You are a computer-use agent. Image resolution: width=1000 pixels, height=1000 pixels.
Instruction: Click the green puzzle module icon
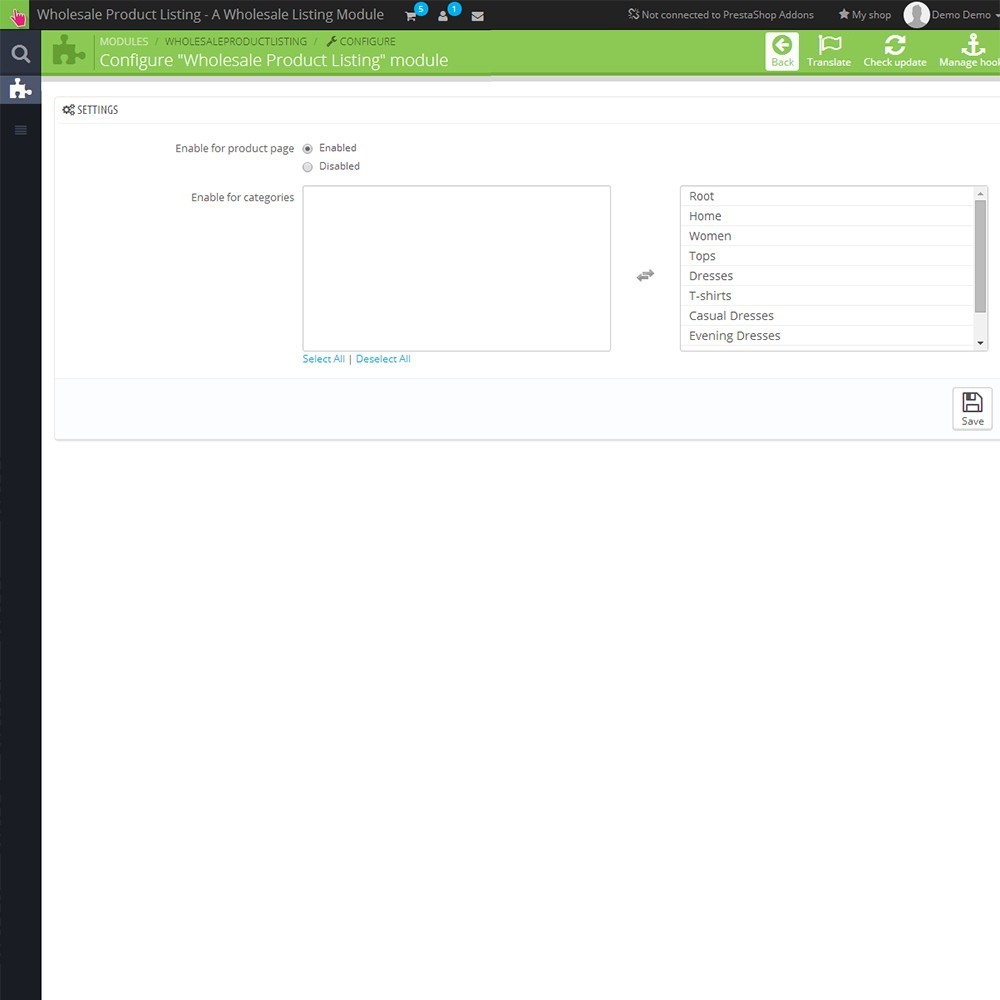coord(69,50)
